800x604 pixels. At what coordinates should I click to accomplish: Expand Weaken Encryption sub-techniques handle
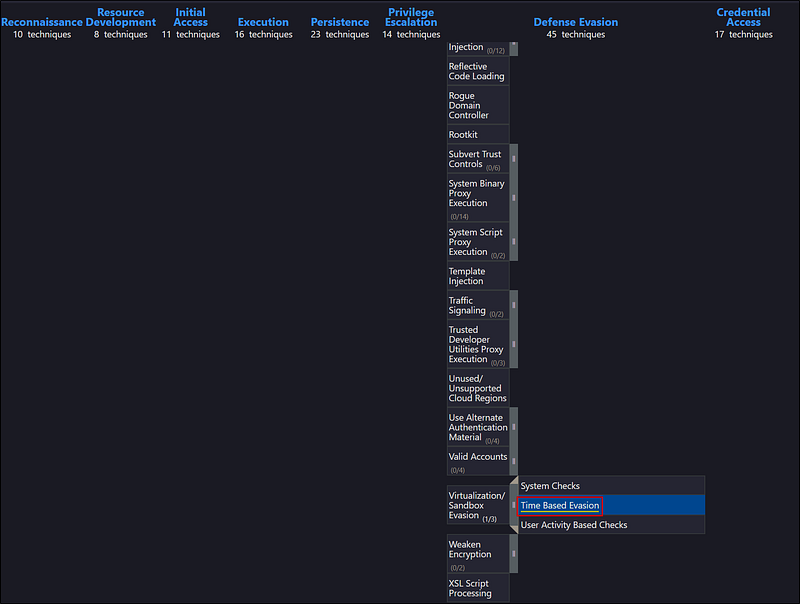click(x=514, y=554)
